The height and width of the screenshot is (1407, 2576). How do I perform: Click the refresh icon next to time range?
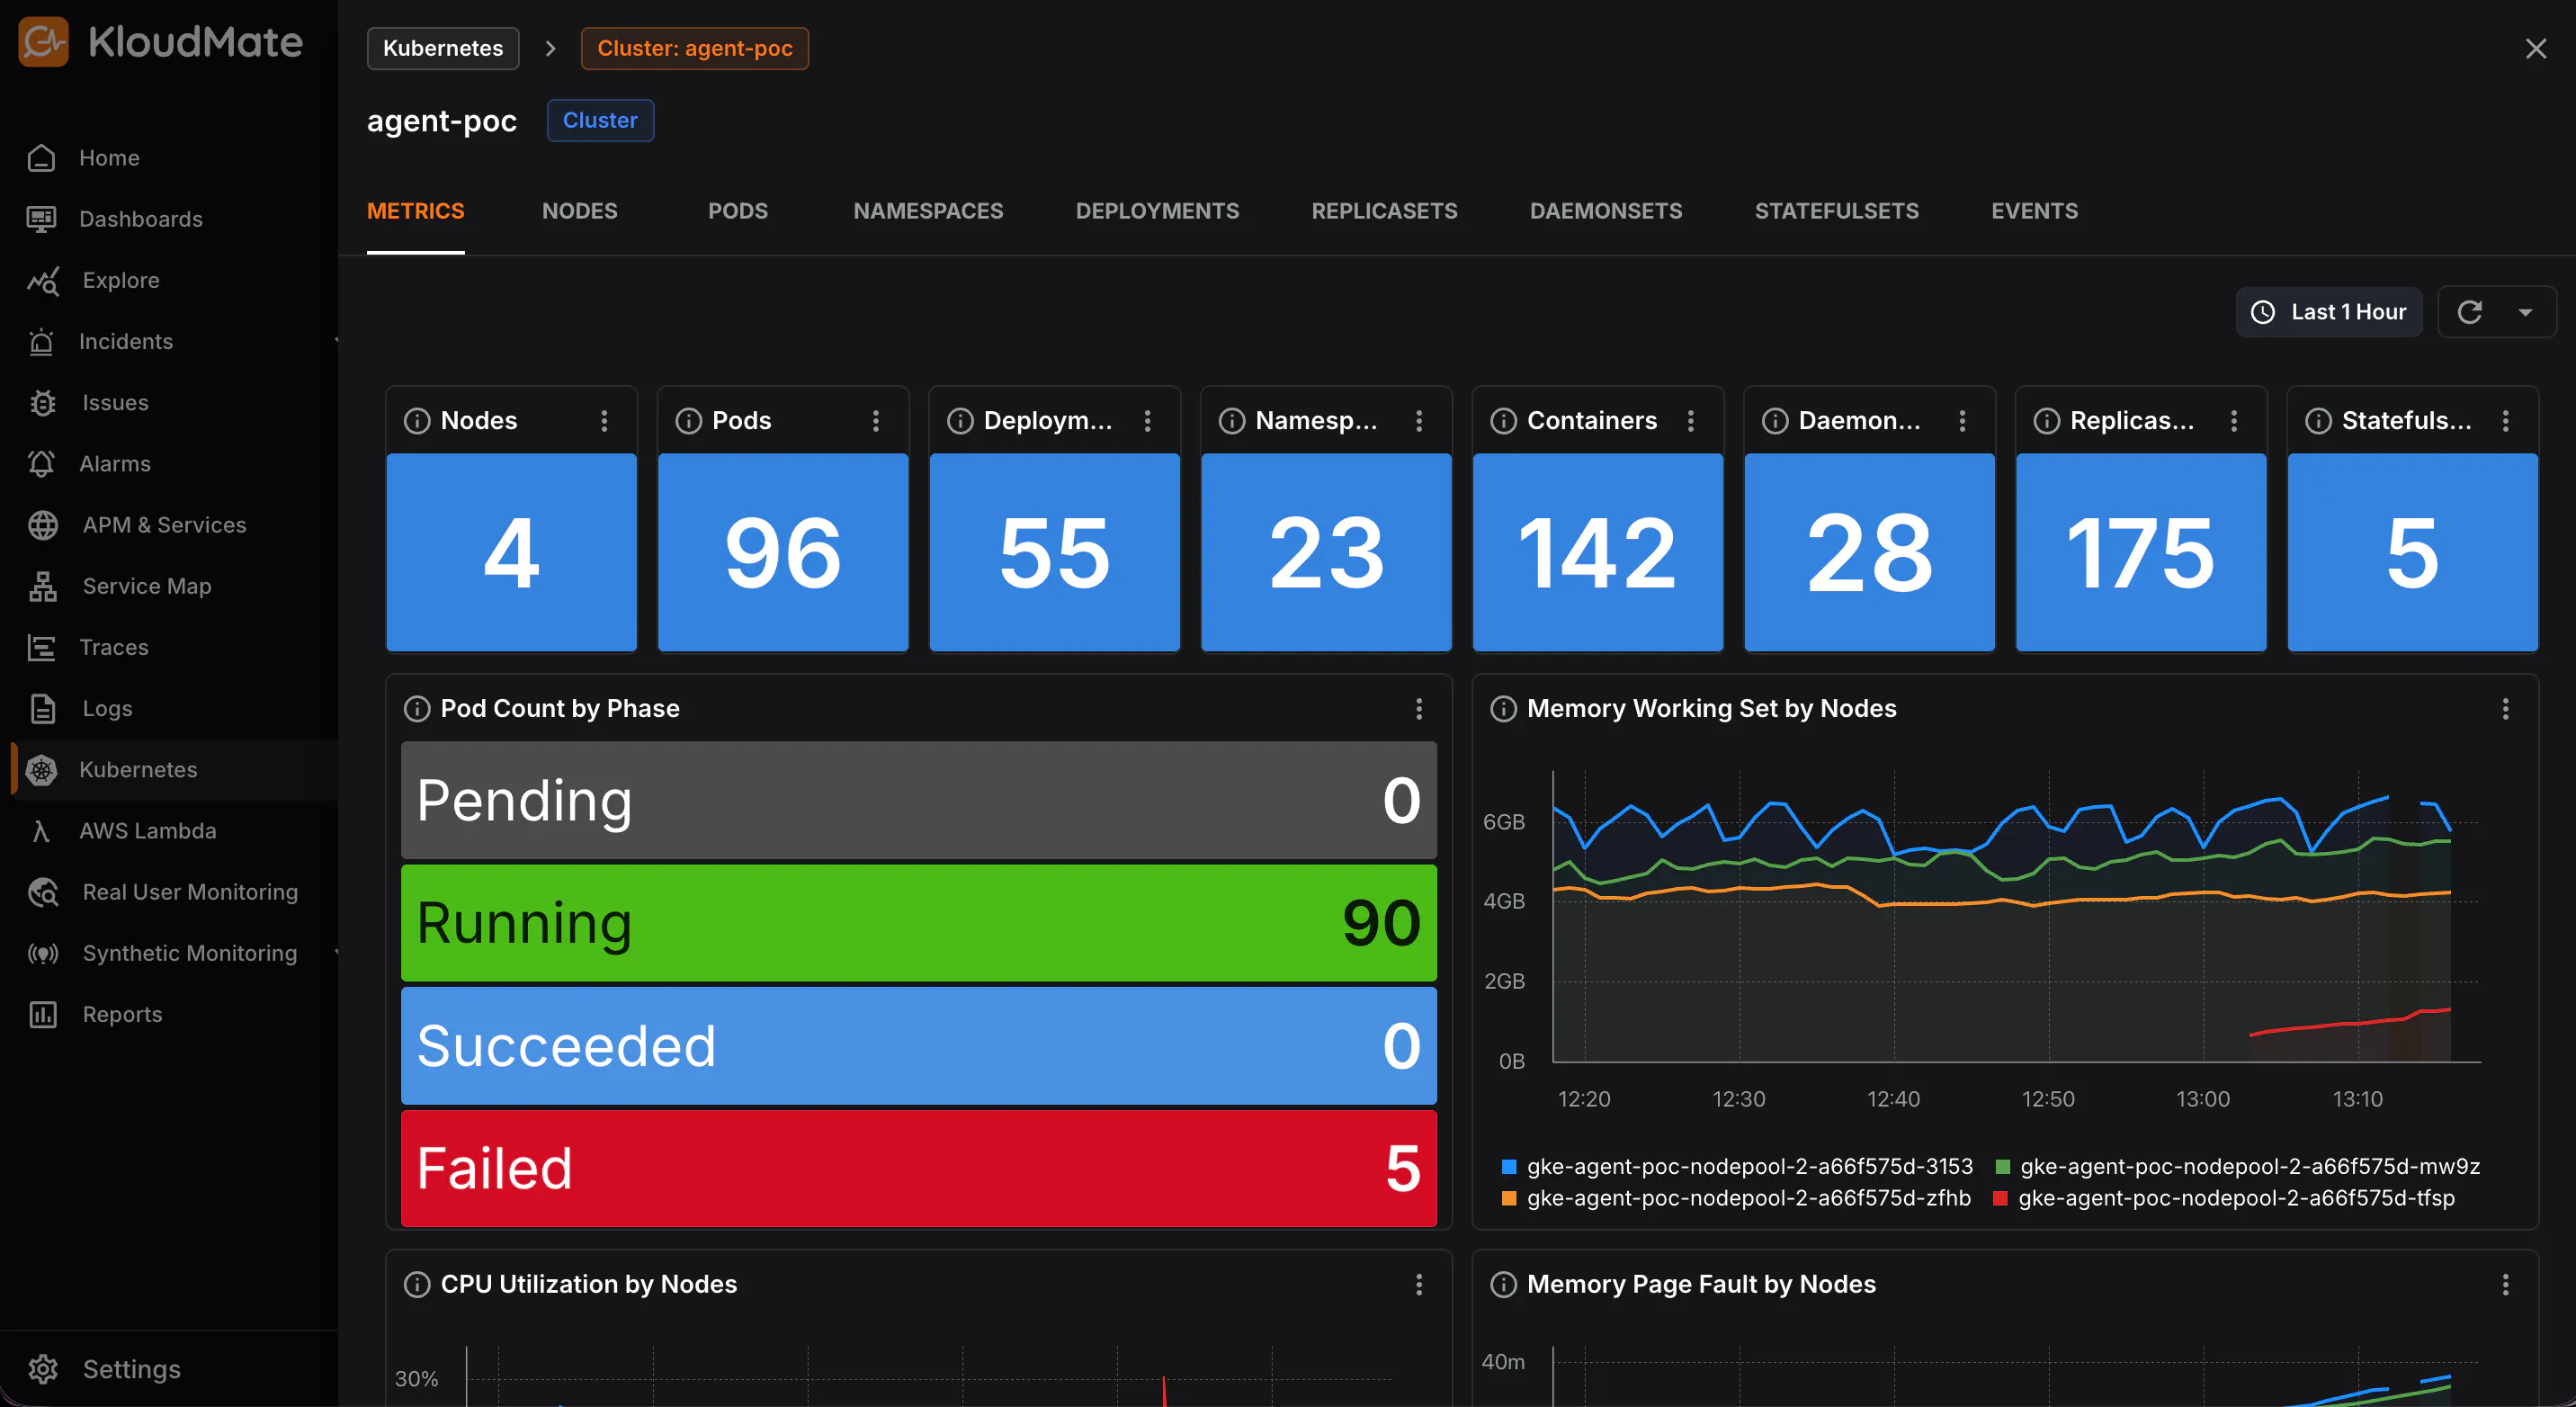coord(2469,312)
